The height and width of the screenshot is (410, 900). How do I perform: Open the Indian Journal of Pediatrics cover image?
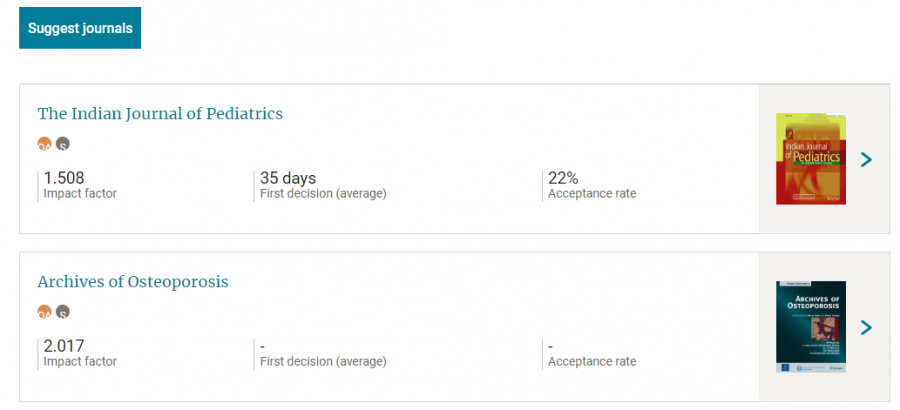[x=811, y=159]
